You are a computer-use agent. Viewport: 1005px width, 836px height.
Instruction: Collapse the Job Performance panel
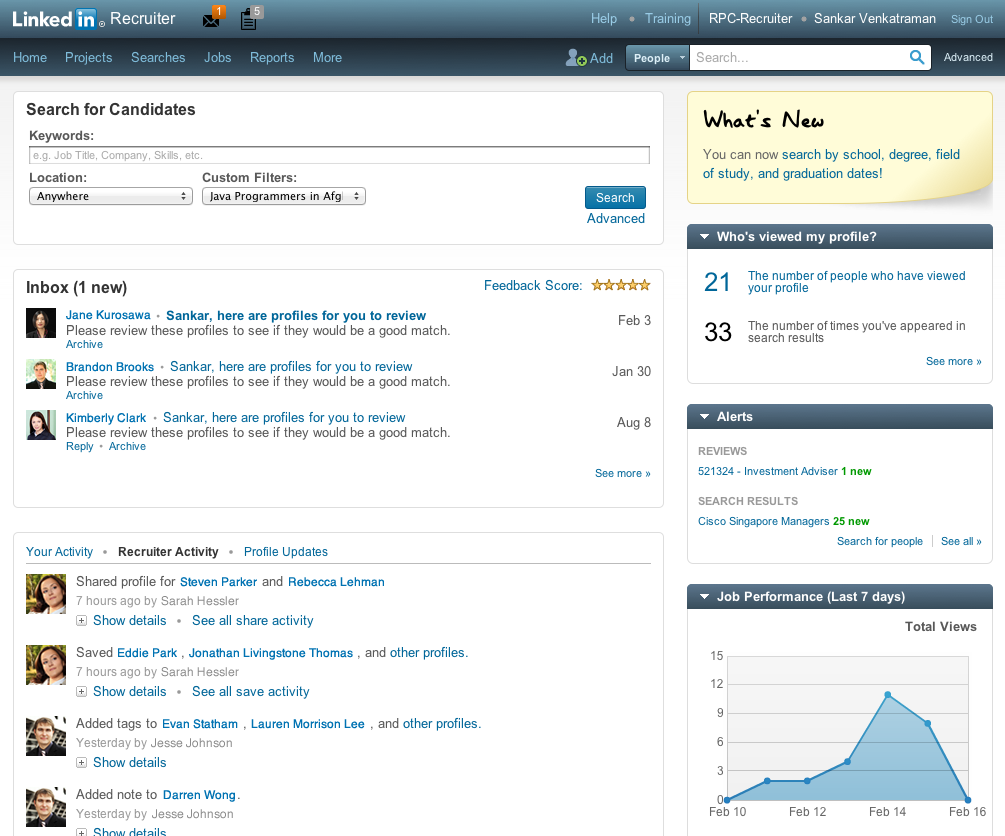703,596
